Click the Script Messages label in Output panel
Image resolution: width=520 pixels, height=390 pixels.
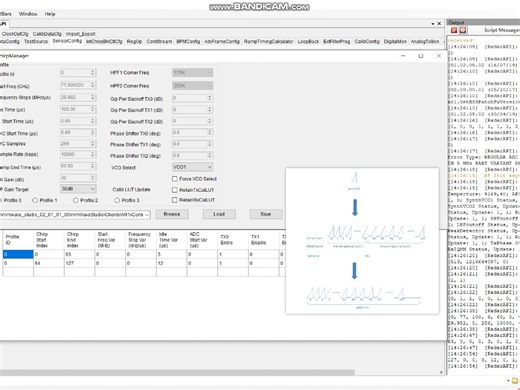pyautogui.click(x=502, y=30)
